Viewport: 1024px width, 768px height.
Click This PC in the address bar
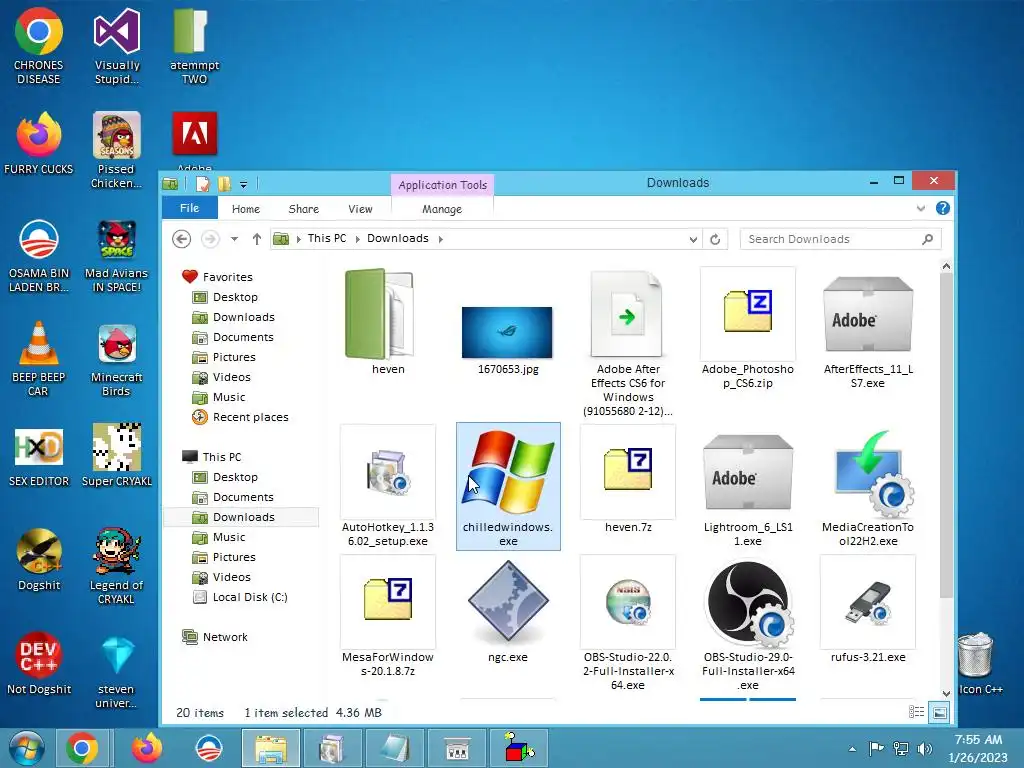coord(327,238)
